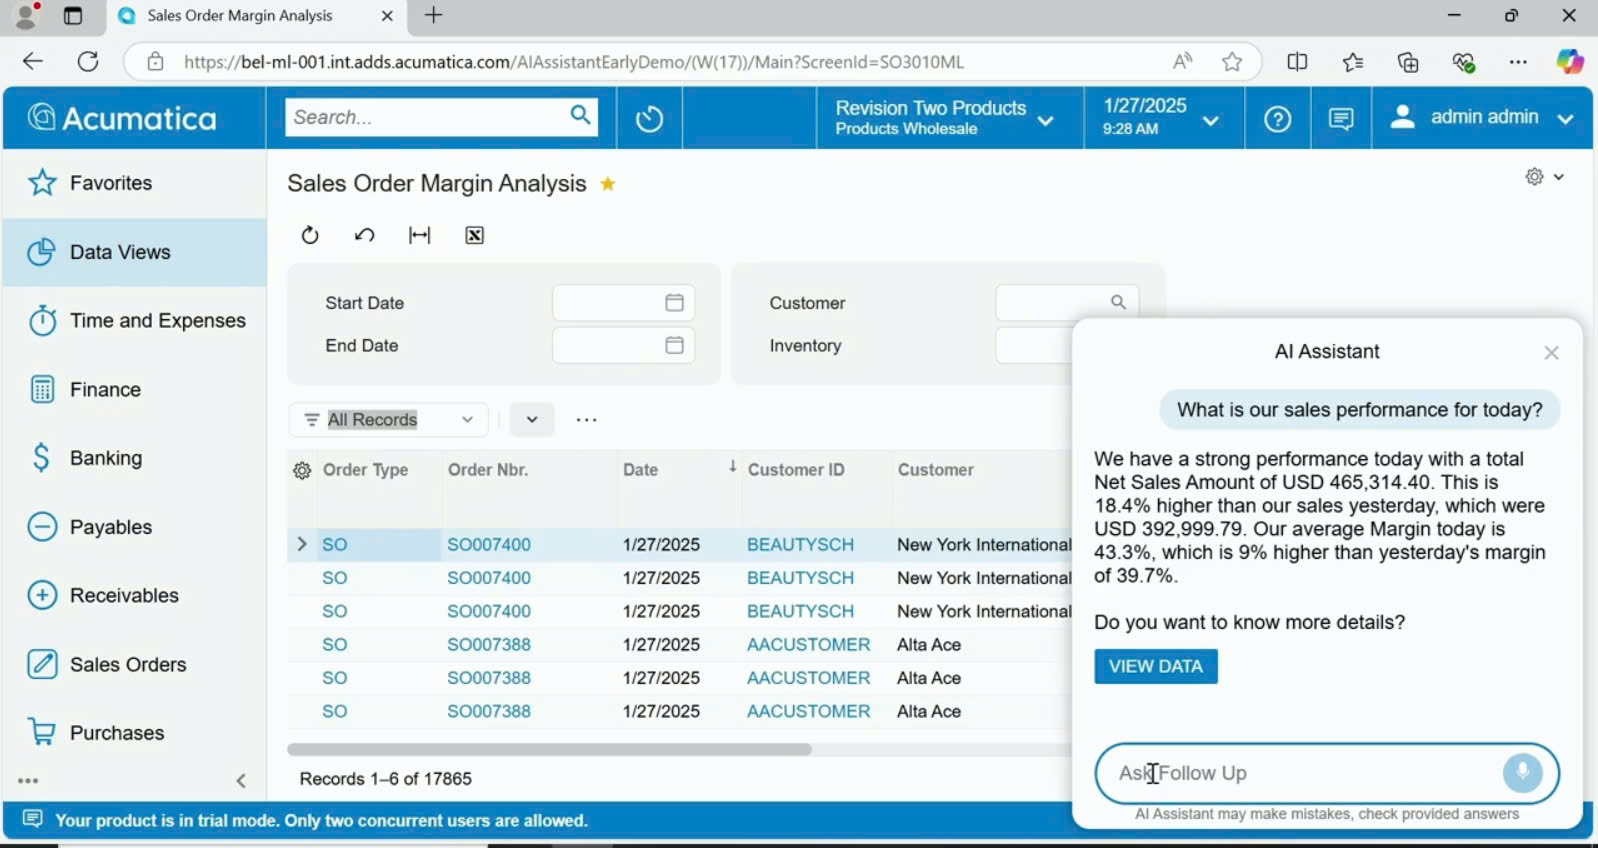This screenshot has height=848, width=1598.
Task: Click the browser address bar URL
Action: click(574, 62)
